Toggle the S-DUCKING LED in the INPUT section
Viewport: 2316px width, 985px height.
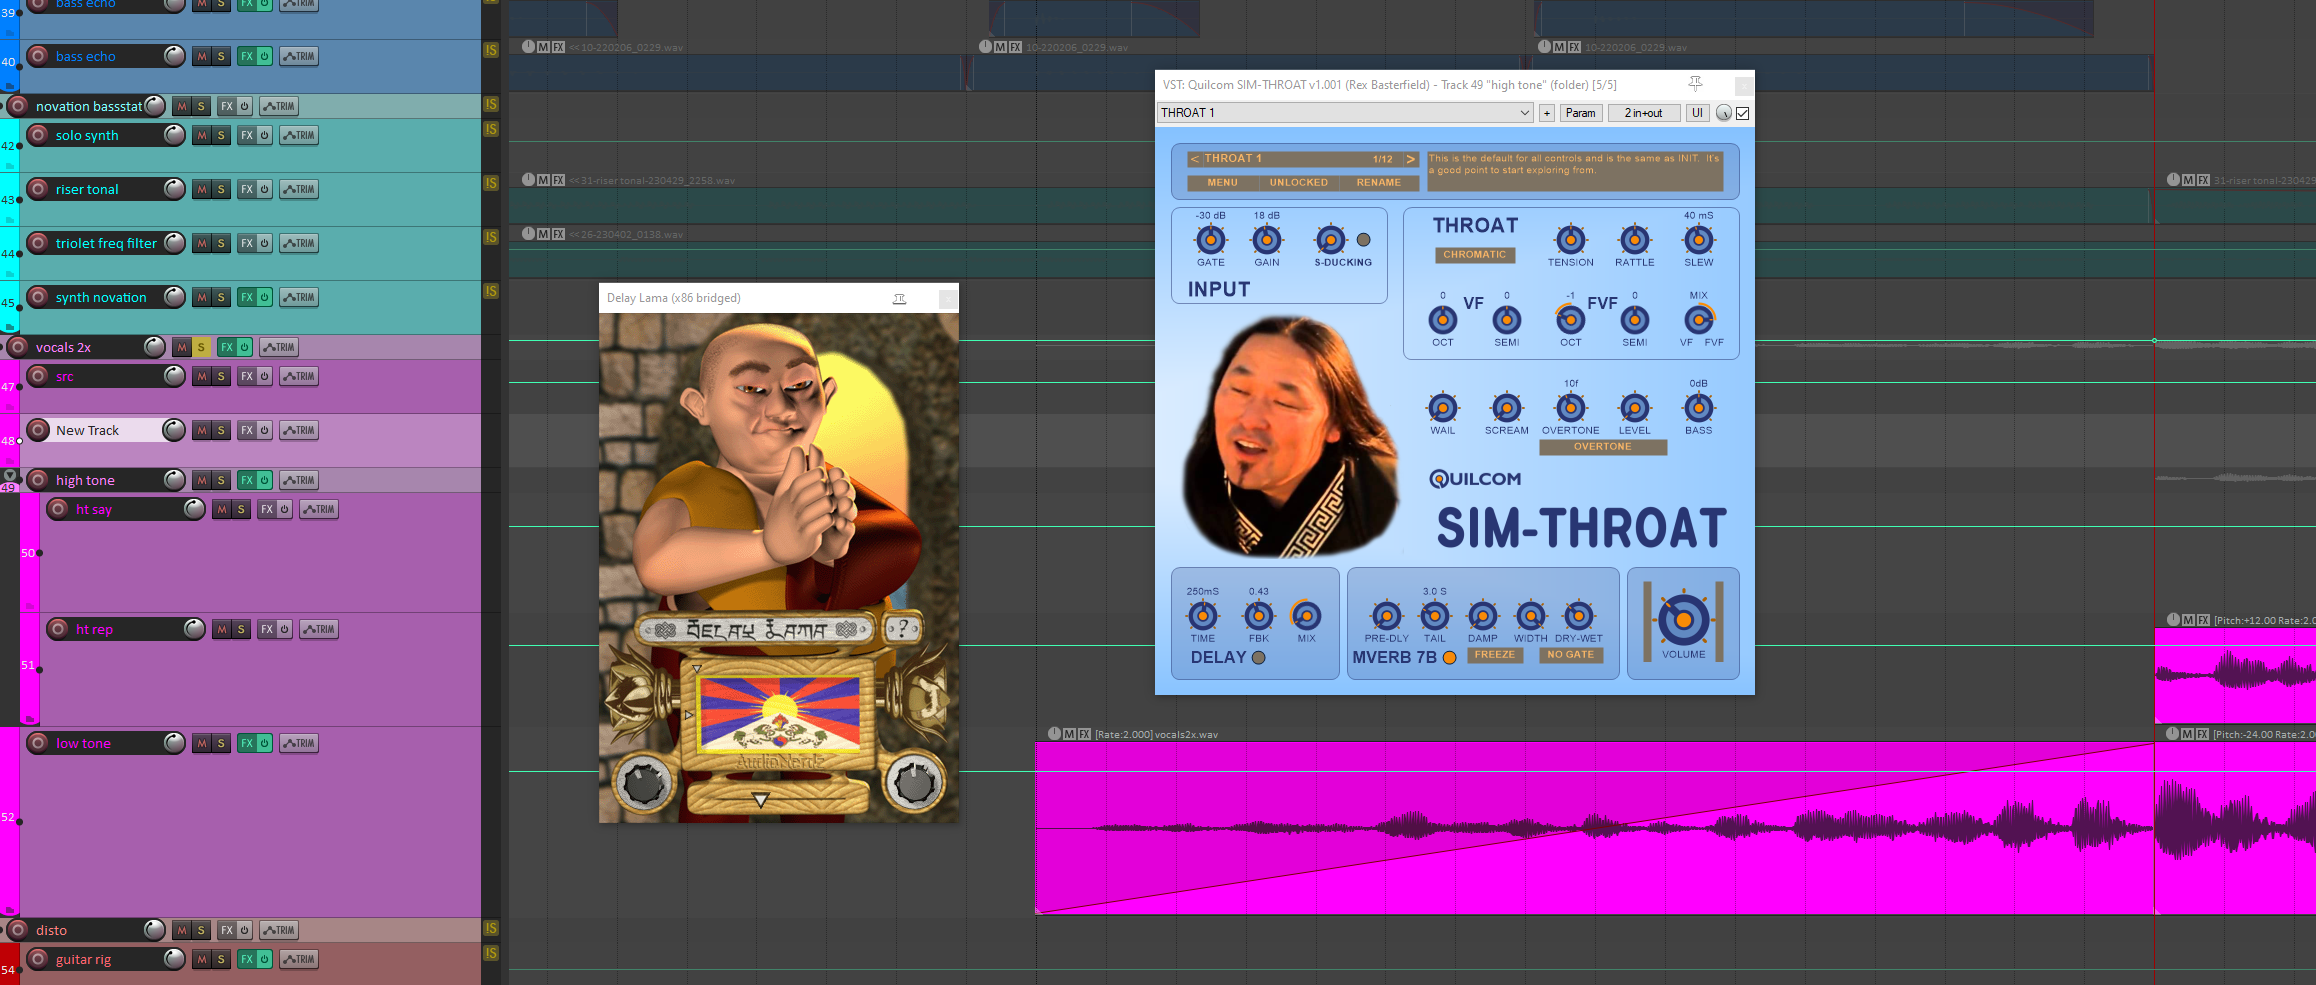(1363, 240)
